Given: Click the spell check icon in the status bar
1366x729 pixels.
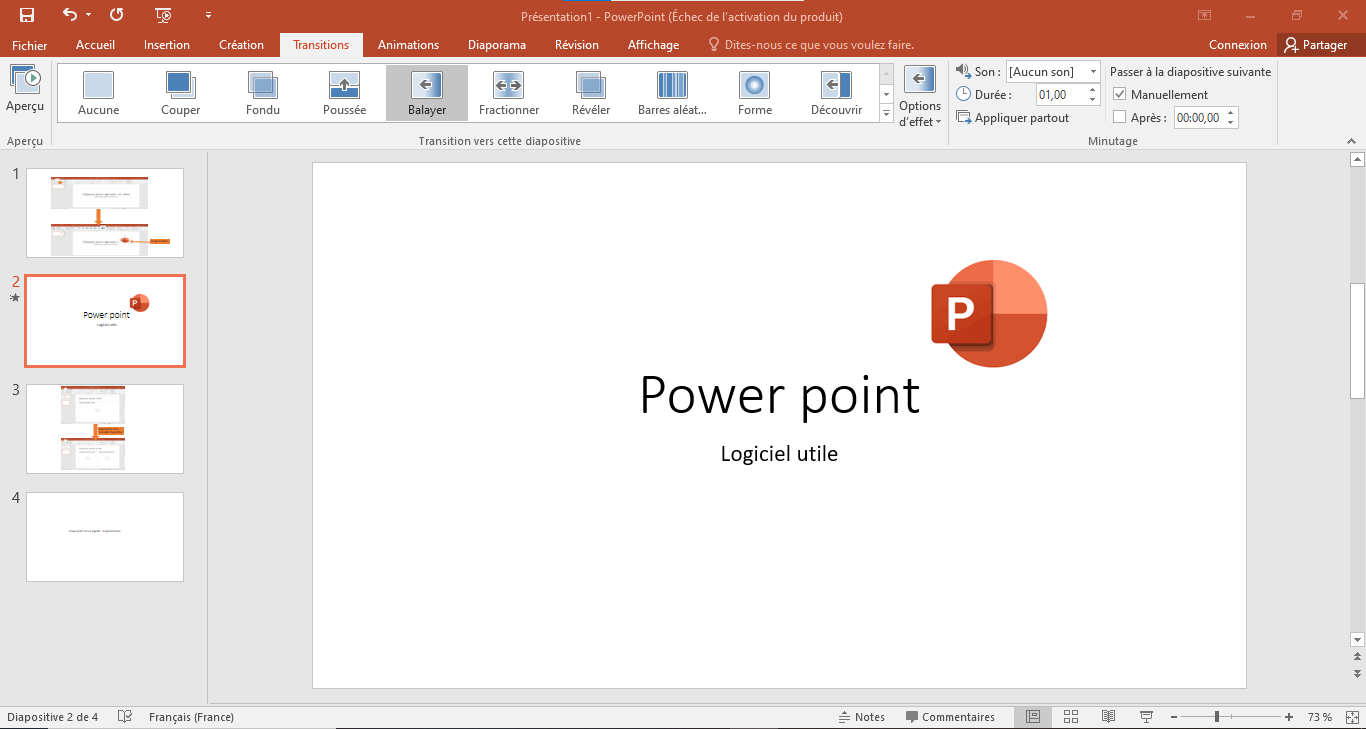Looking at the screenshot, I should pos(125,717).
